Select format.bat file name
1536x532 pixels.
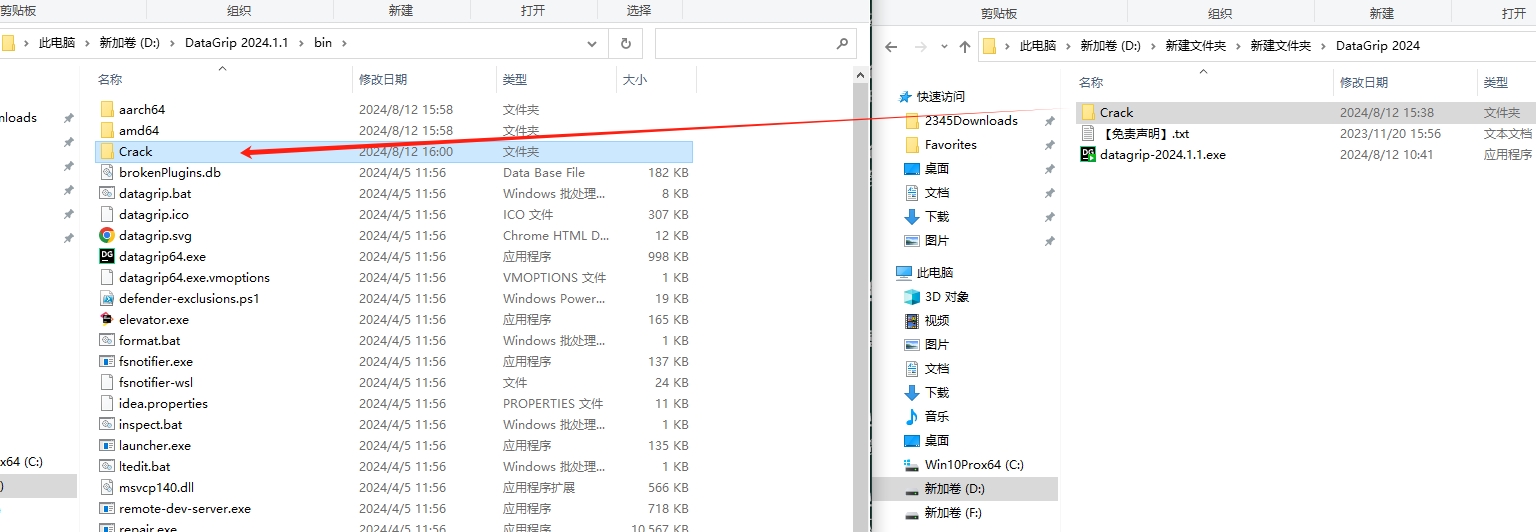(x=149, y=340)
